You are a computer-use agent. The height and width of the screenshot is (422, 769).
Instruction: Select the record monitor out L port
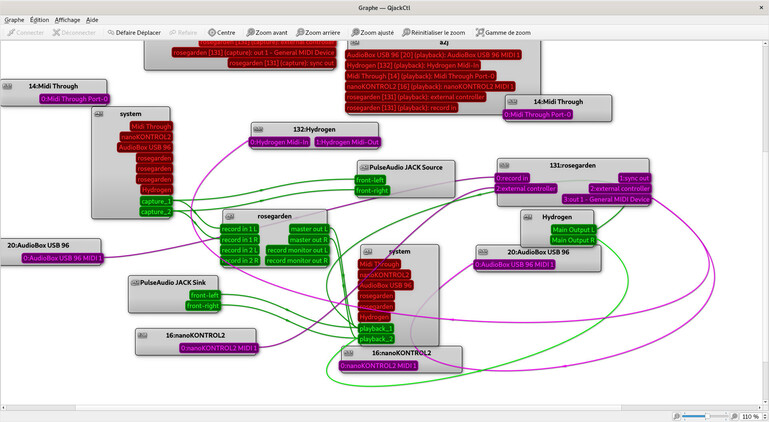pos(297,250)
